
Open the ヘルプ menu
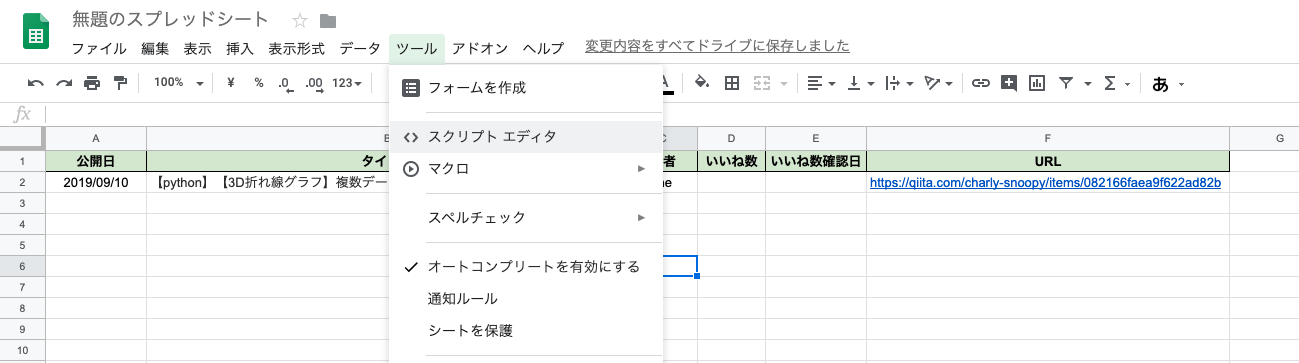(x=544, y=48)
